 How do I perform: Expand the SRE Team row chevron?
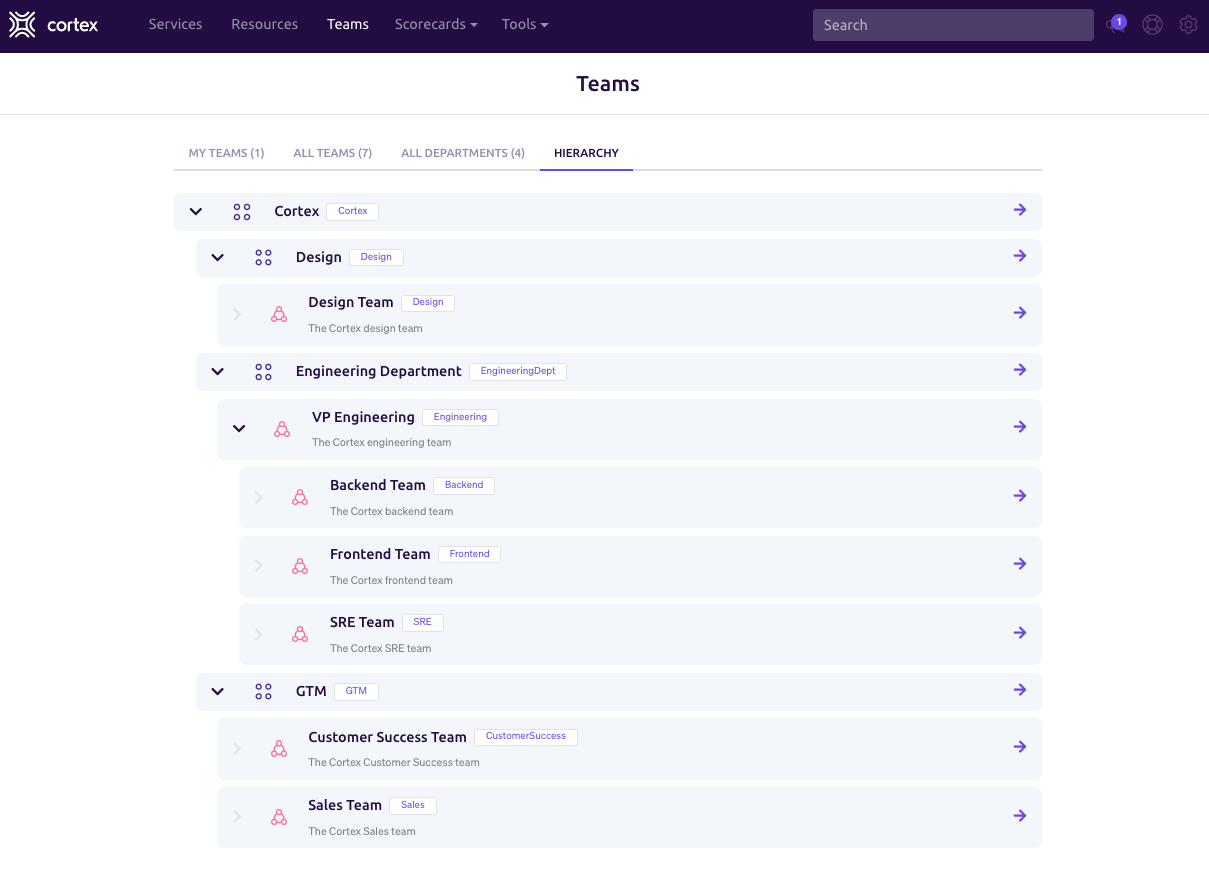tap(258, 634)
